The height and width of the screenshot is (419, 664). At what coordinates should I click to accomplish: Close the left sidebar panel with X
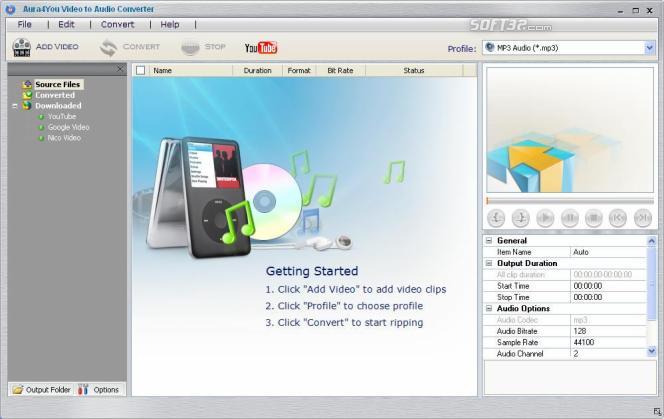(120, 69)
